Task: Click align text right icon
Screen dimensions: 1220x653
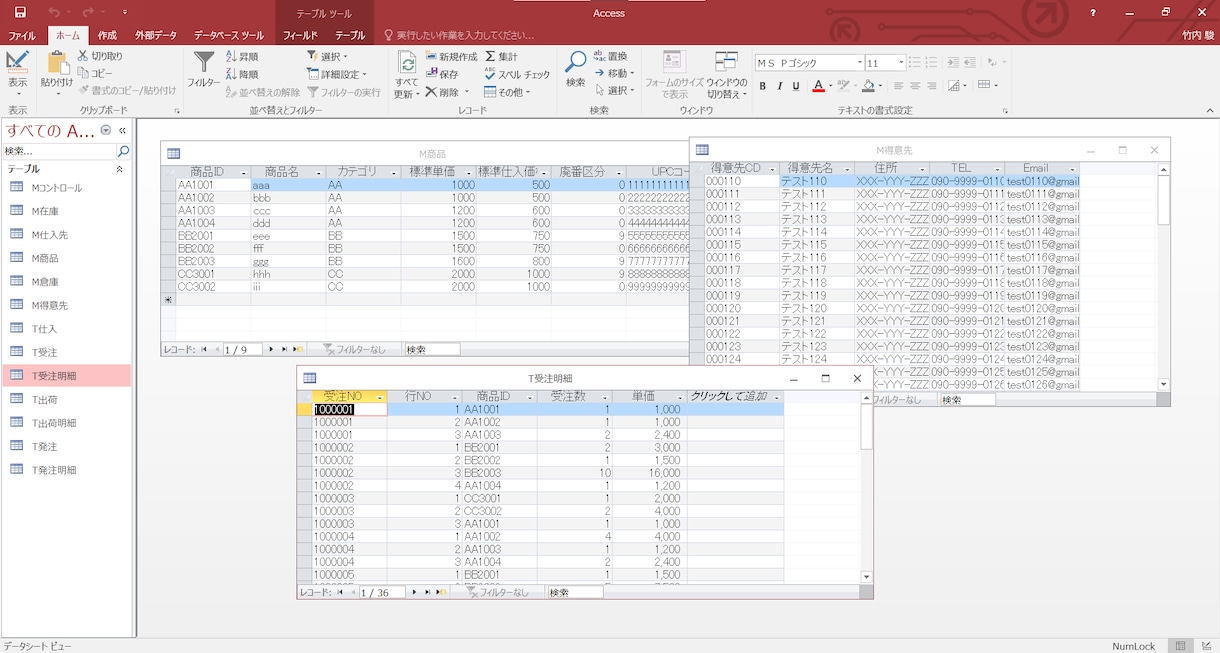Action: click(x=931, y=86)
